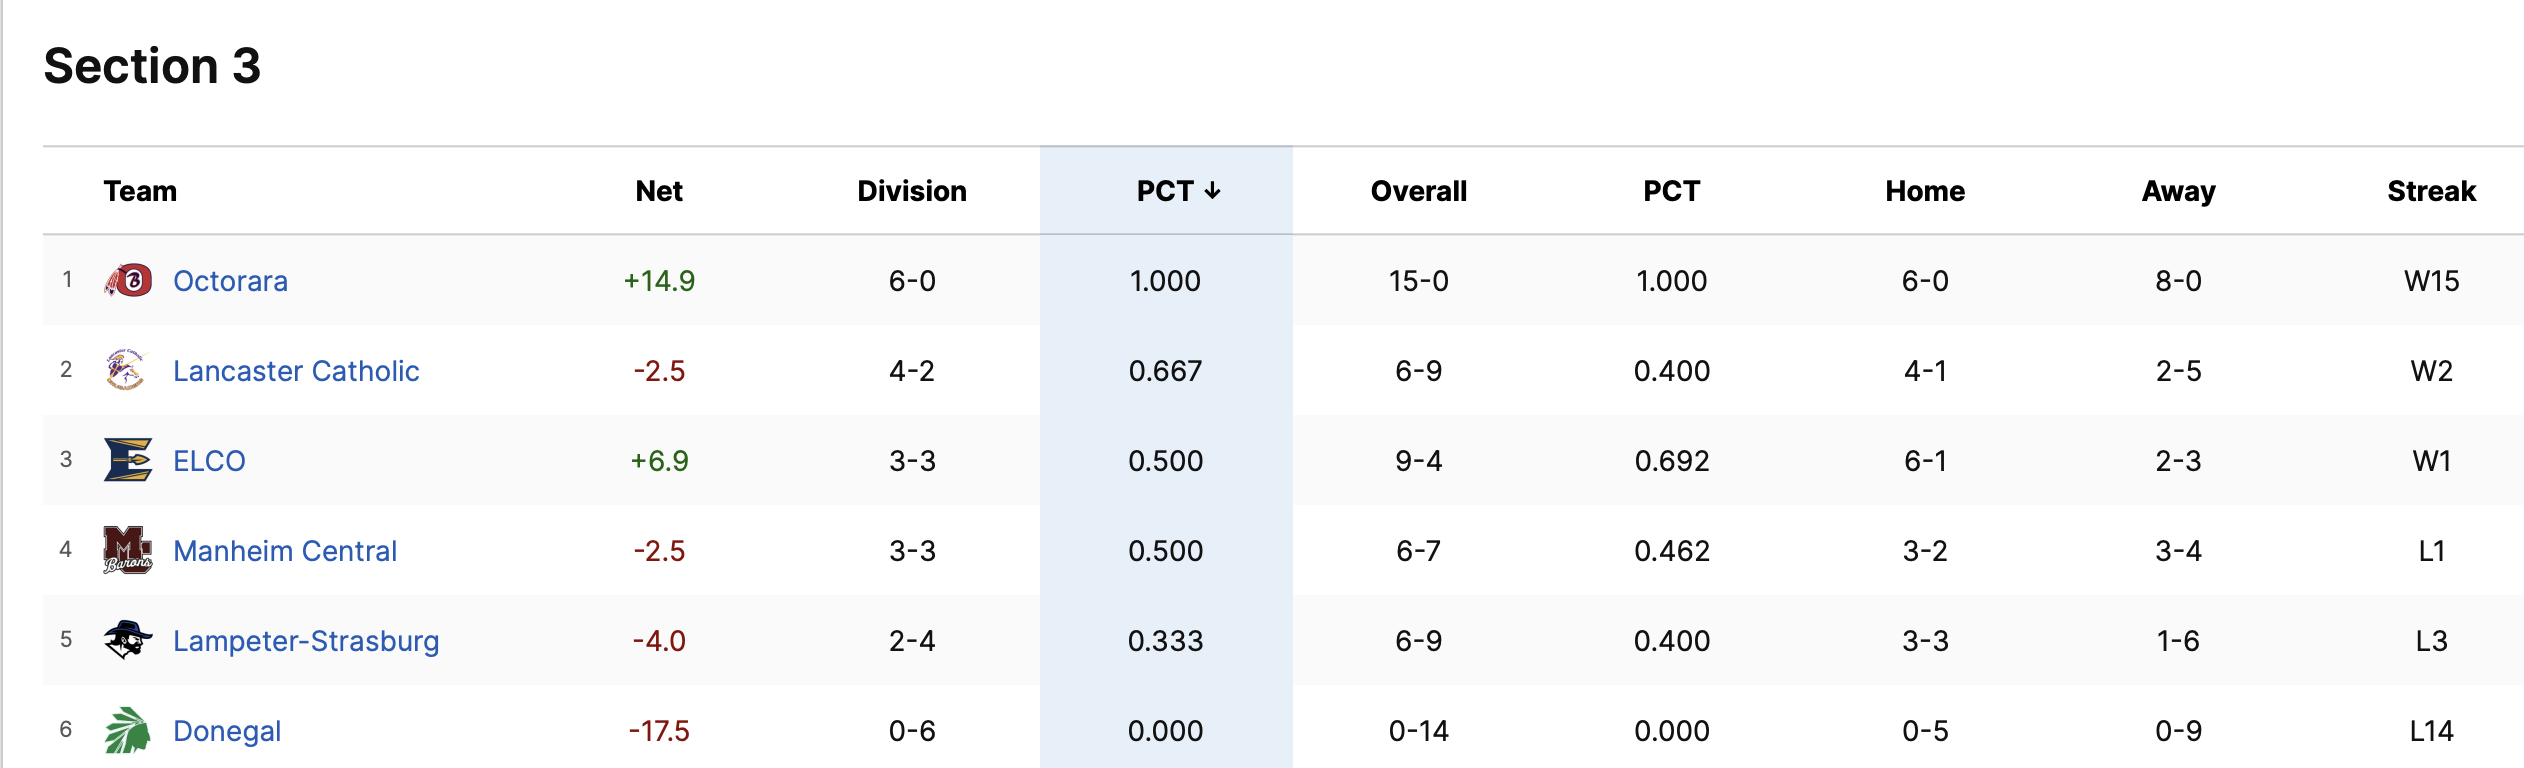This screenshot has width=2524, height=768.
Task: Click the Manheim Central Barons logo
Action: (x=128, y=550)
